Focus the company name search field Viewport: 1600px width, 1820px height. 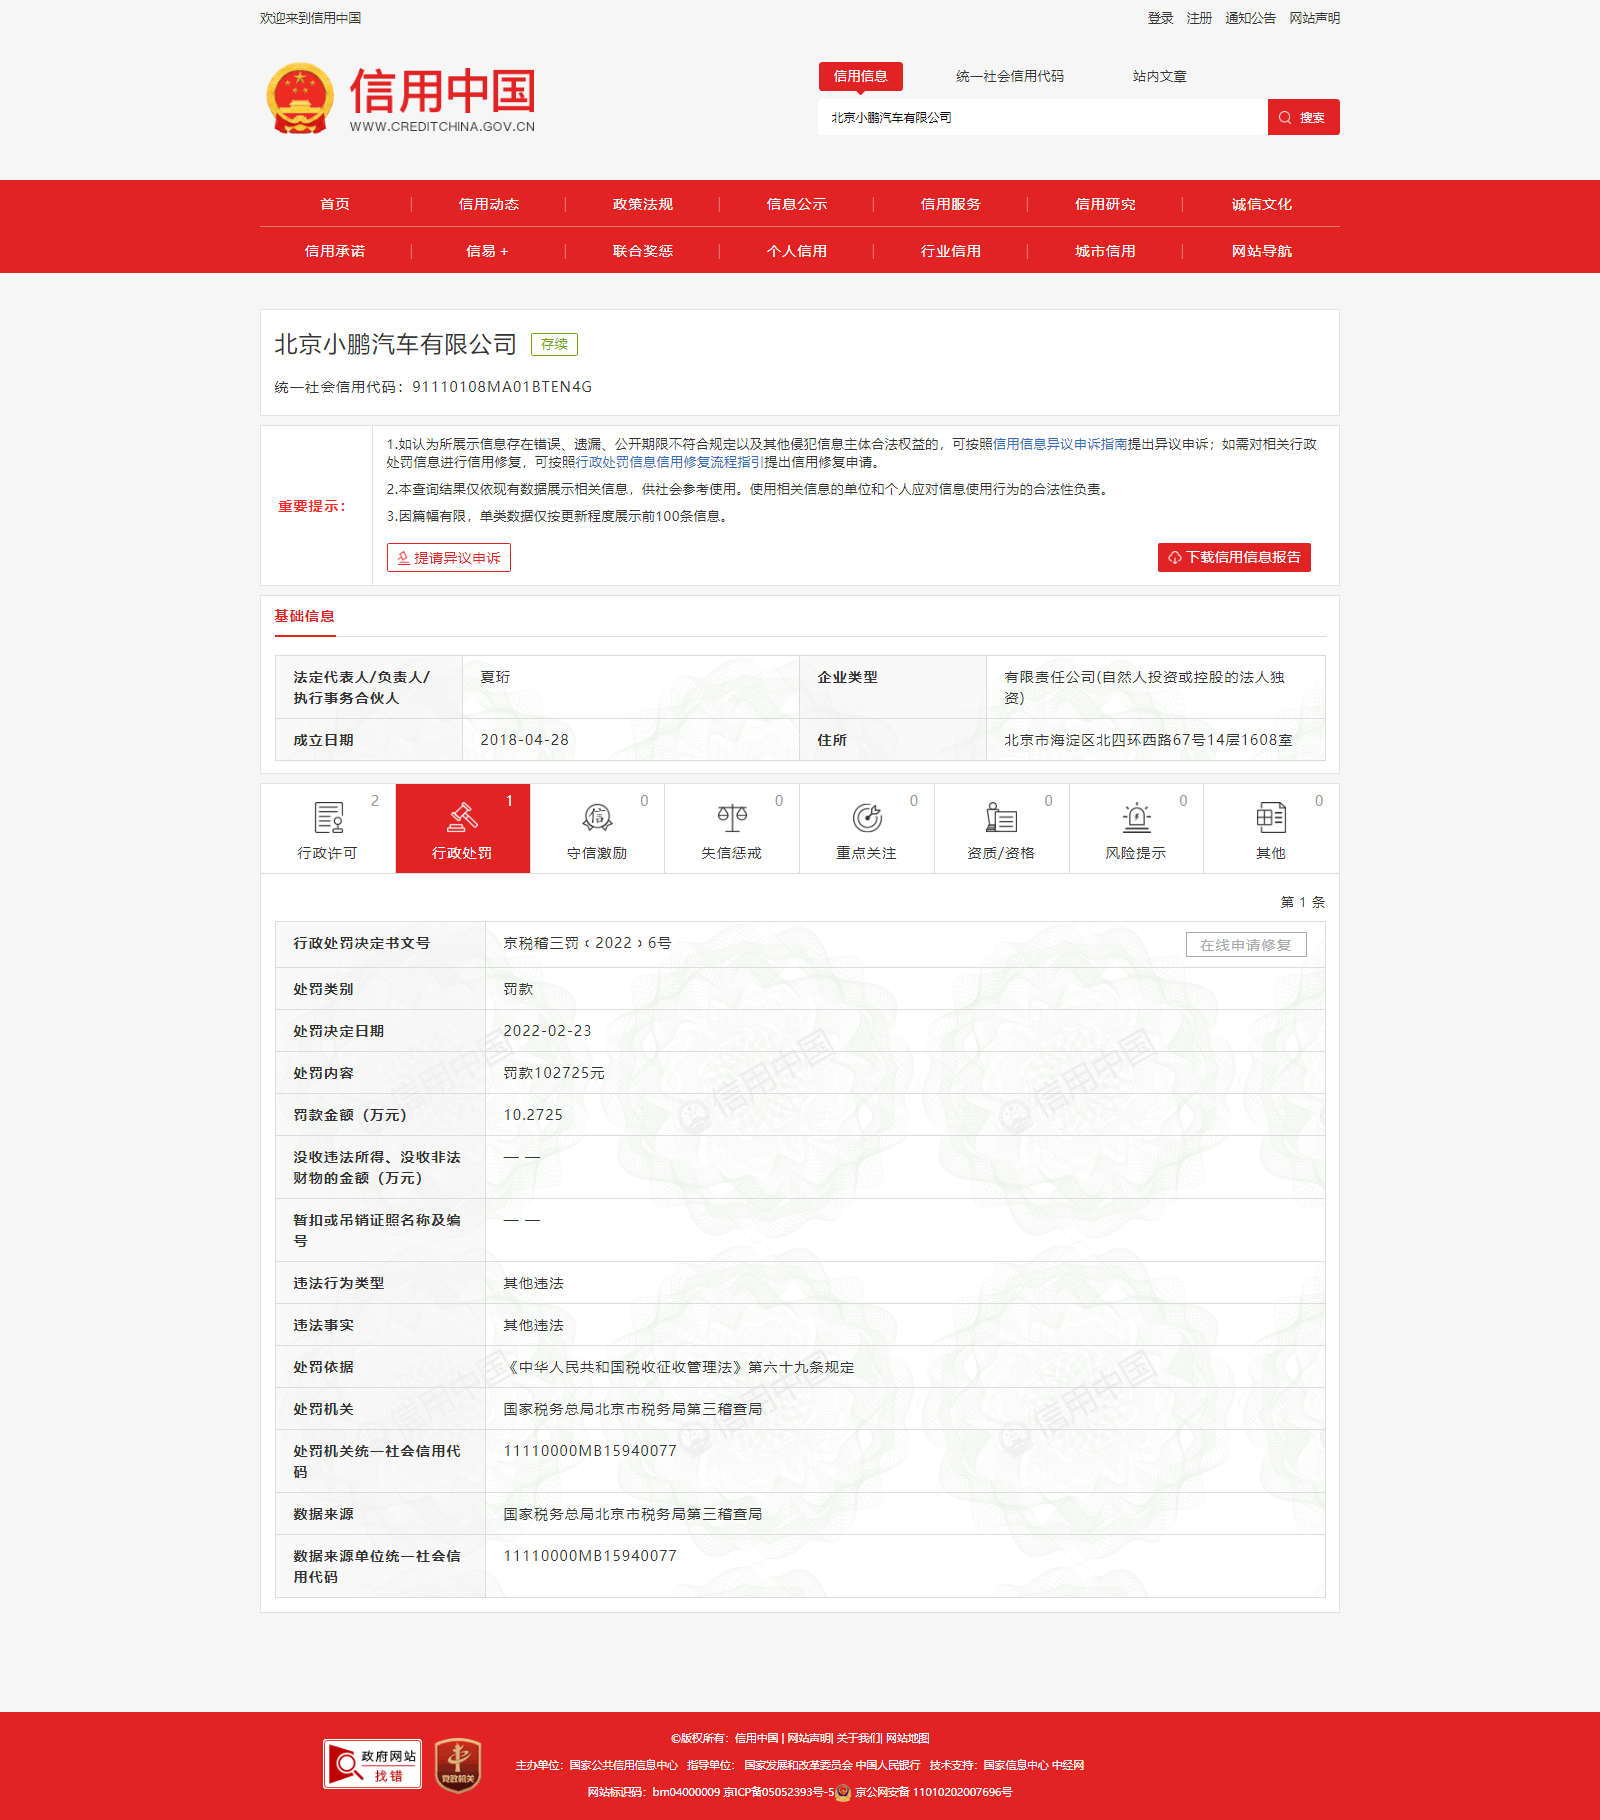[1042, 117]
